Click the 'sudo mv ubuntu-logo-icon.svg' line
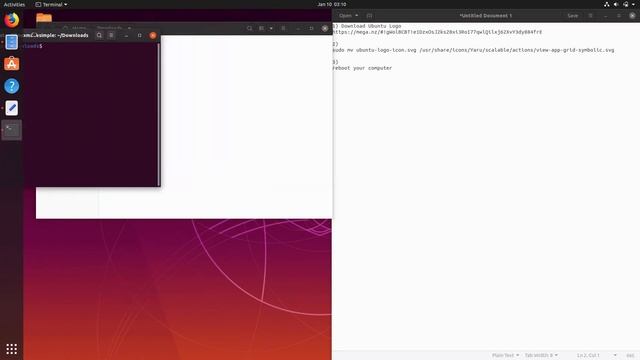The height and width of the screenshot is (360, 640). tap(473, 50)
